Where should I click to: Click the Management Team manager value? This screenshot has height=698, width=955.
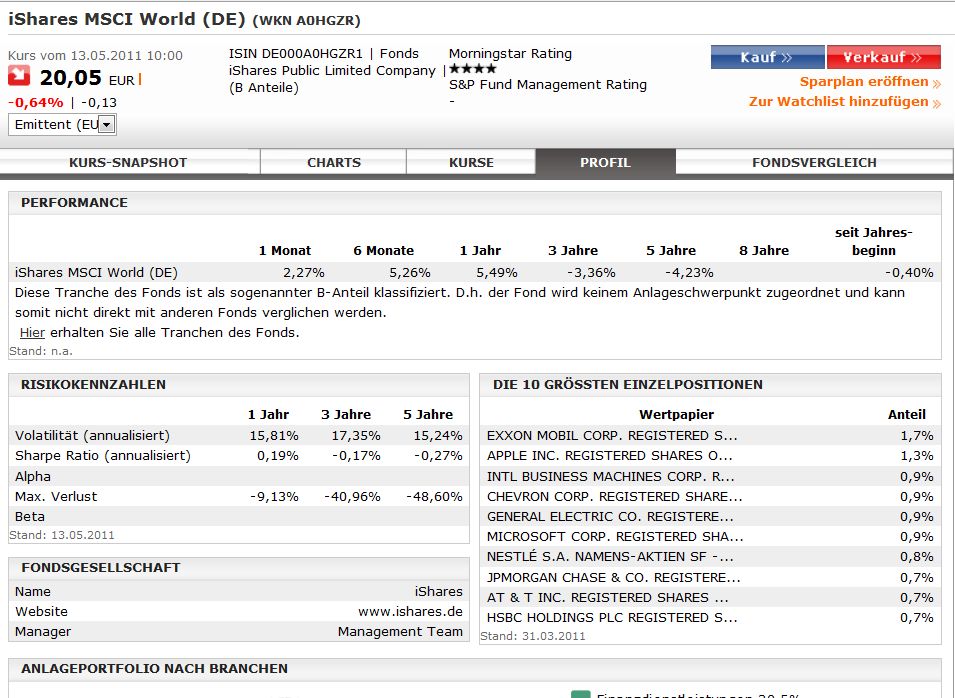tap(400, 632)
